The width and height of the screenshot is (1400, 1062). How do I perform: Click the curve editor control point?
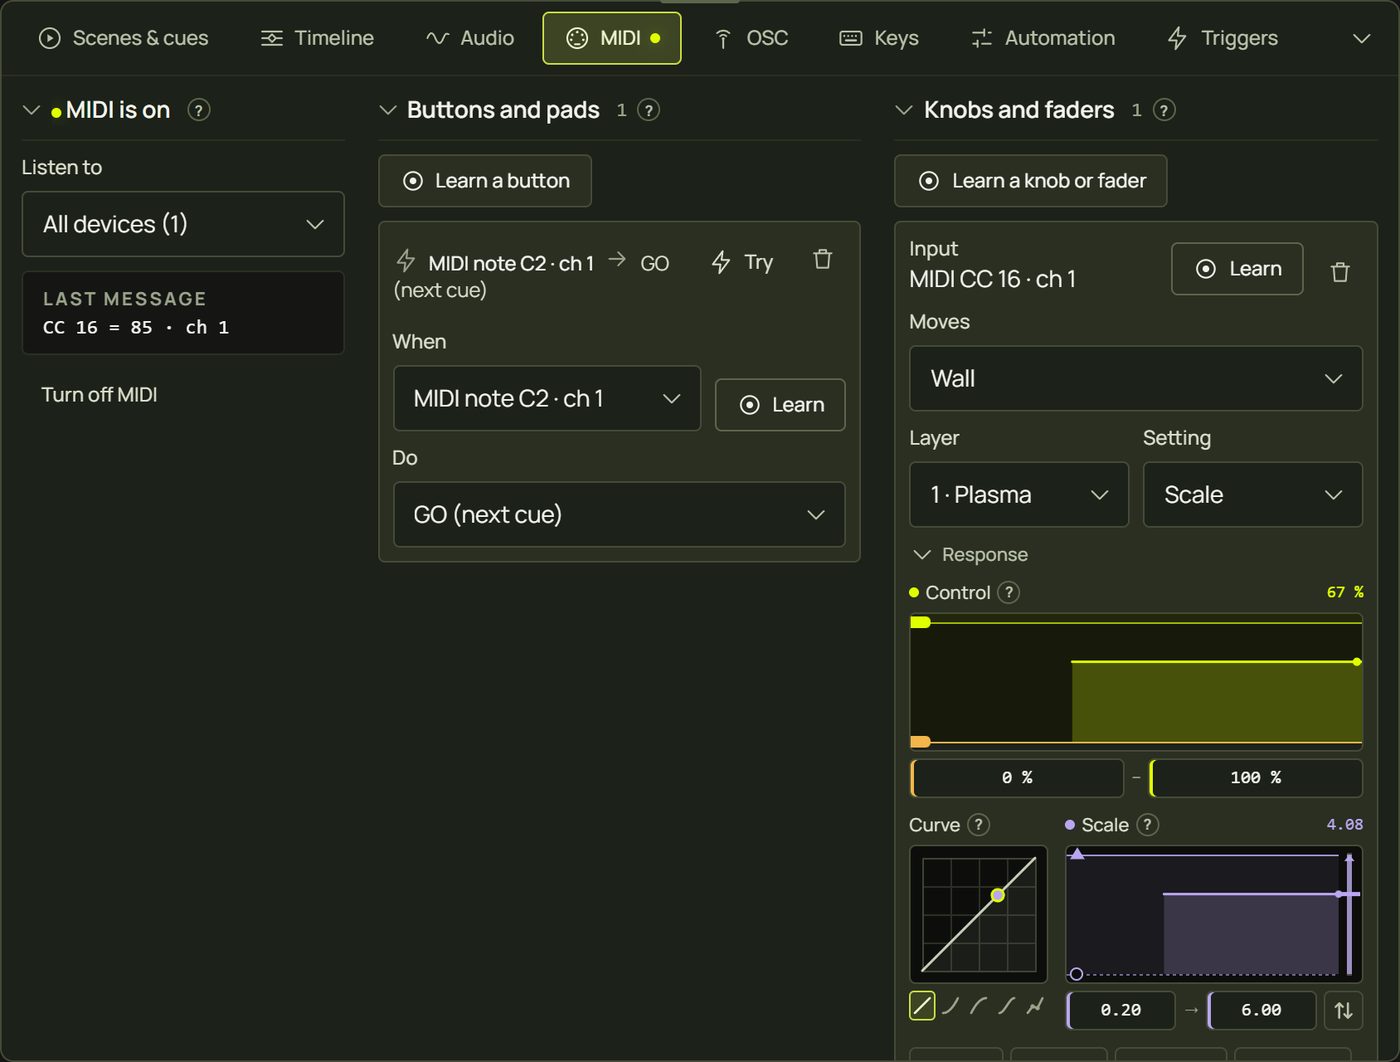click(x=998, y=895)
